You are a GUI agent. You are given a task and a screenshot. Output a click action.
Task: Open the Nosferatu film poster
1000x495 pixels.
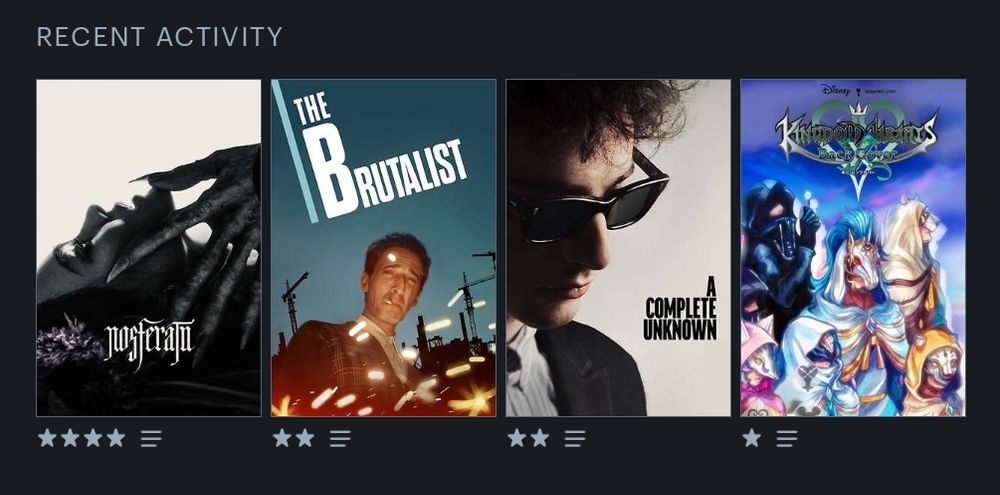[149, 248]
